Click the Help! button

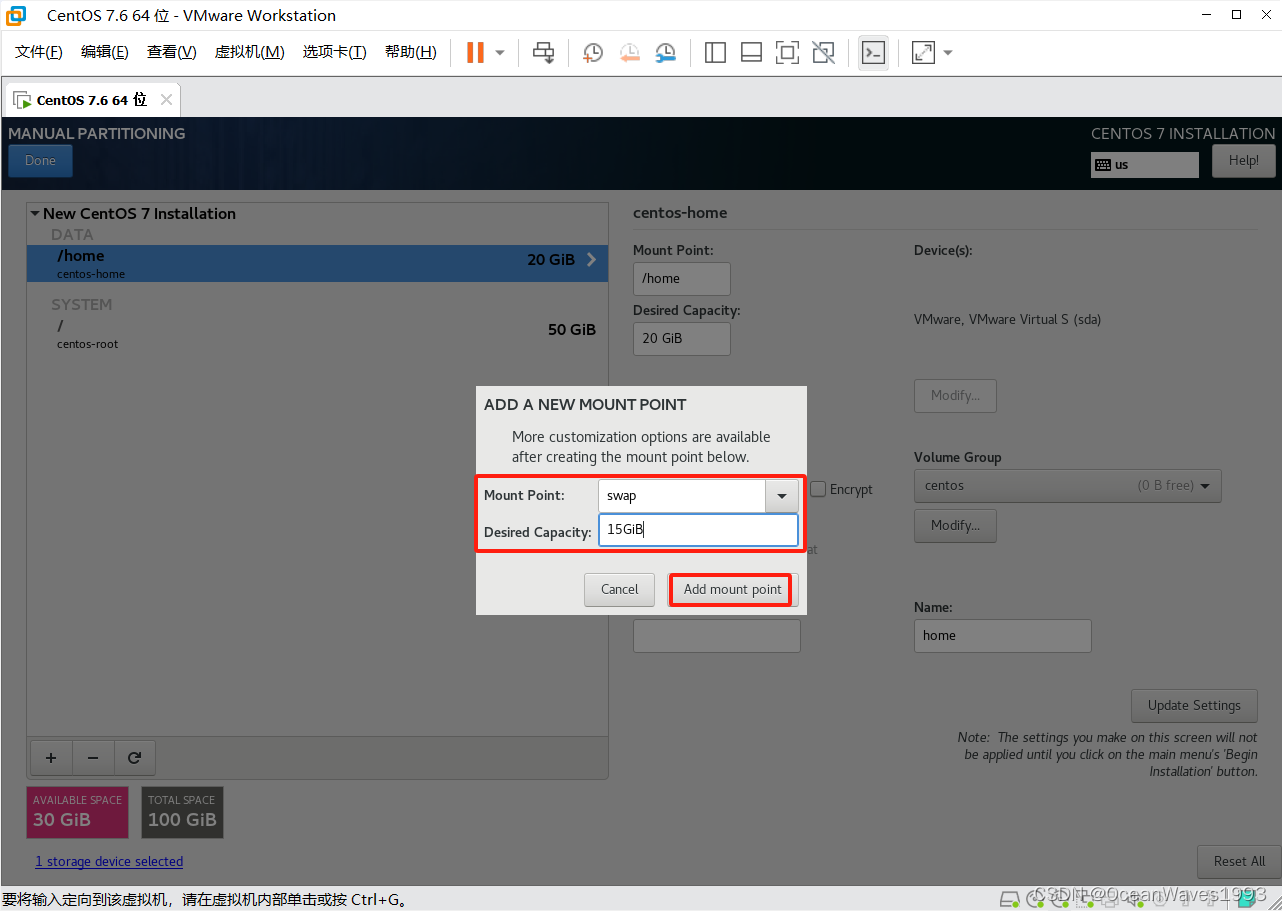tap(1244, 161)
